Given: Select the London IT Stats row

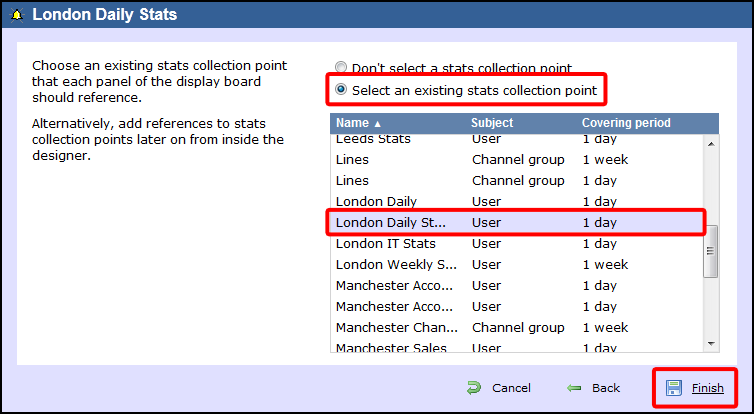Looking at the screenshot, I should tap(386, 244).
